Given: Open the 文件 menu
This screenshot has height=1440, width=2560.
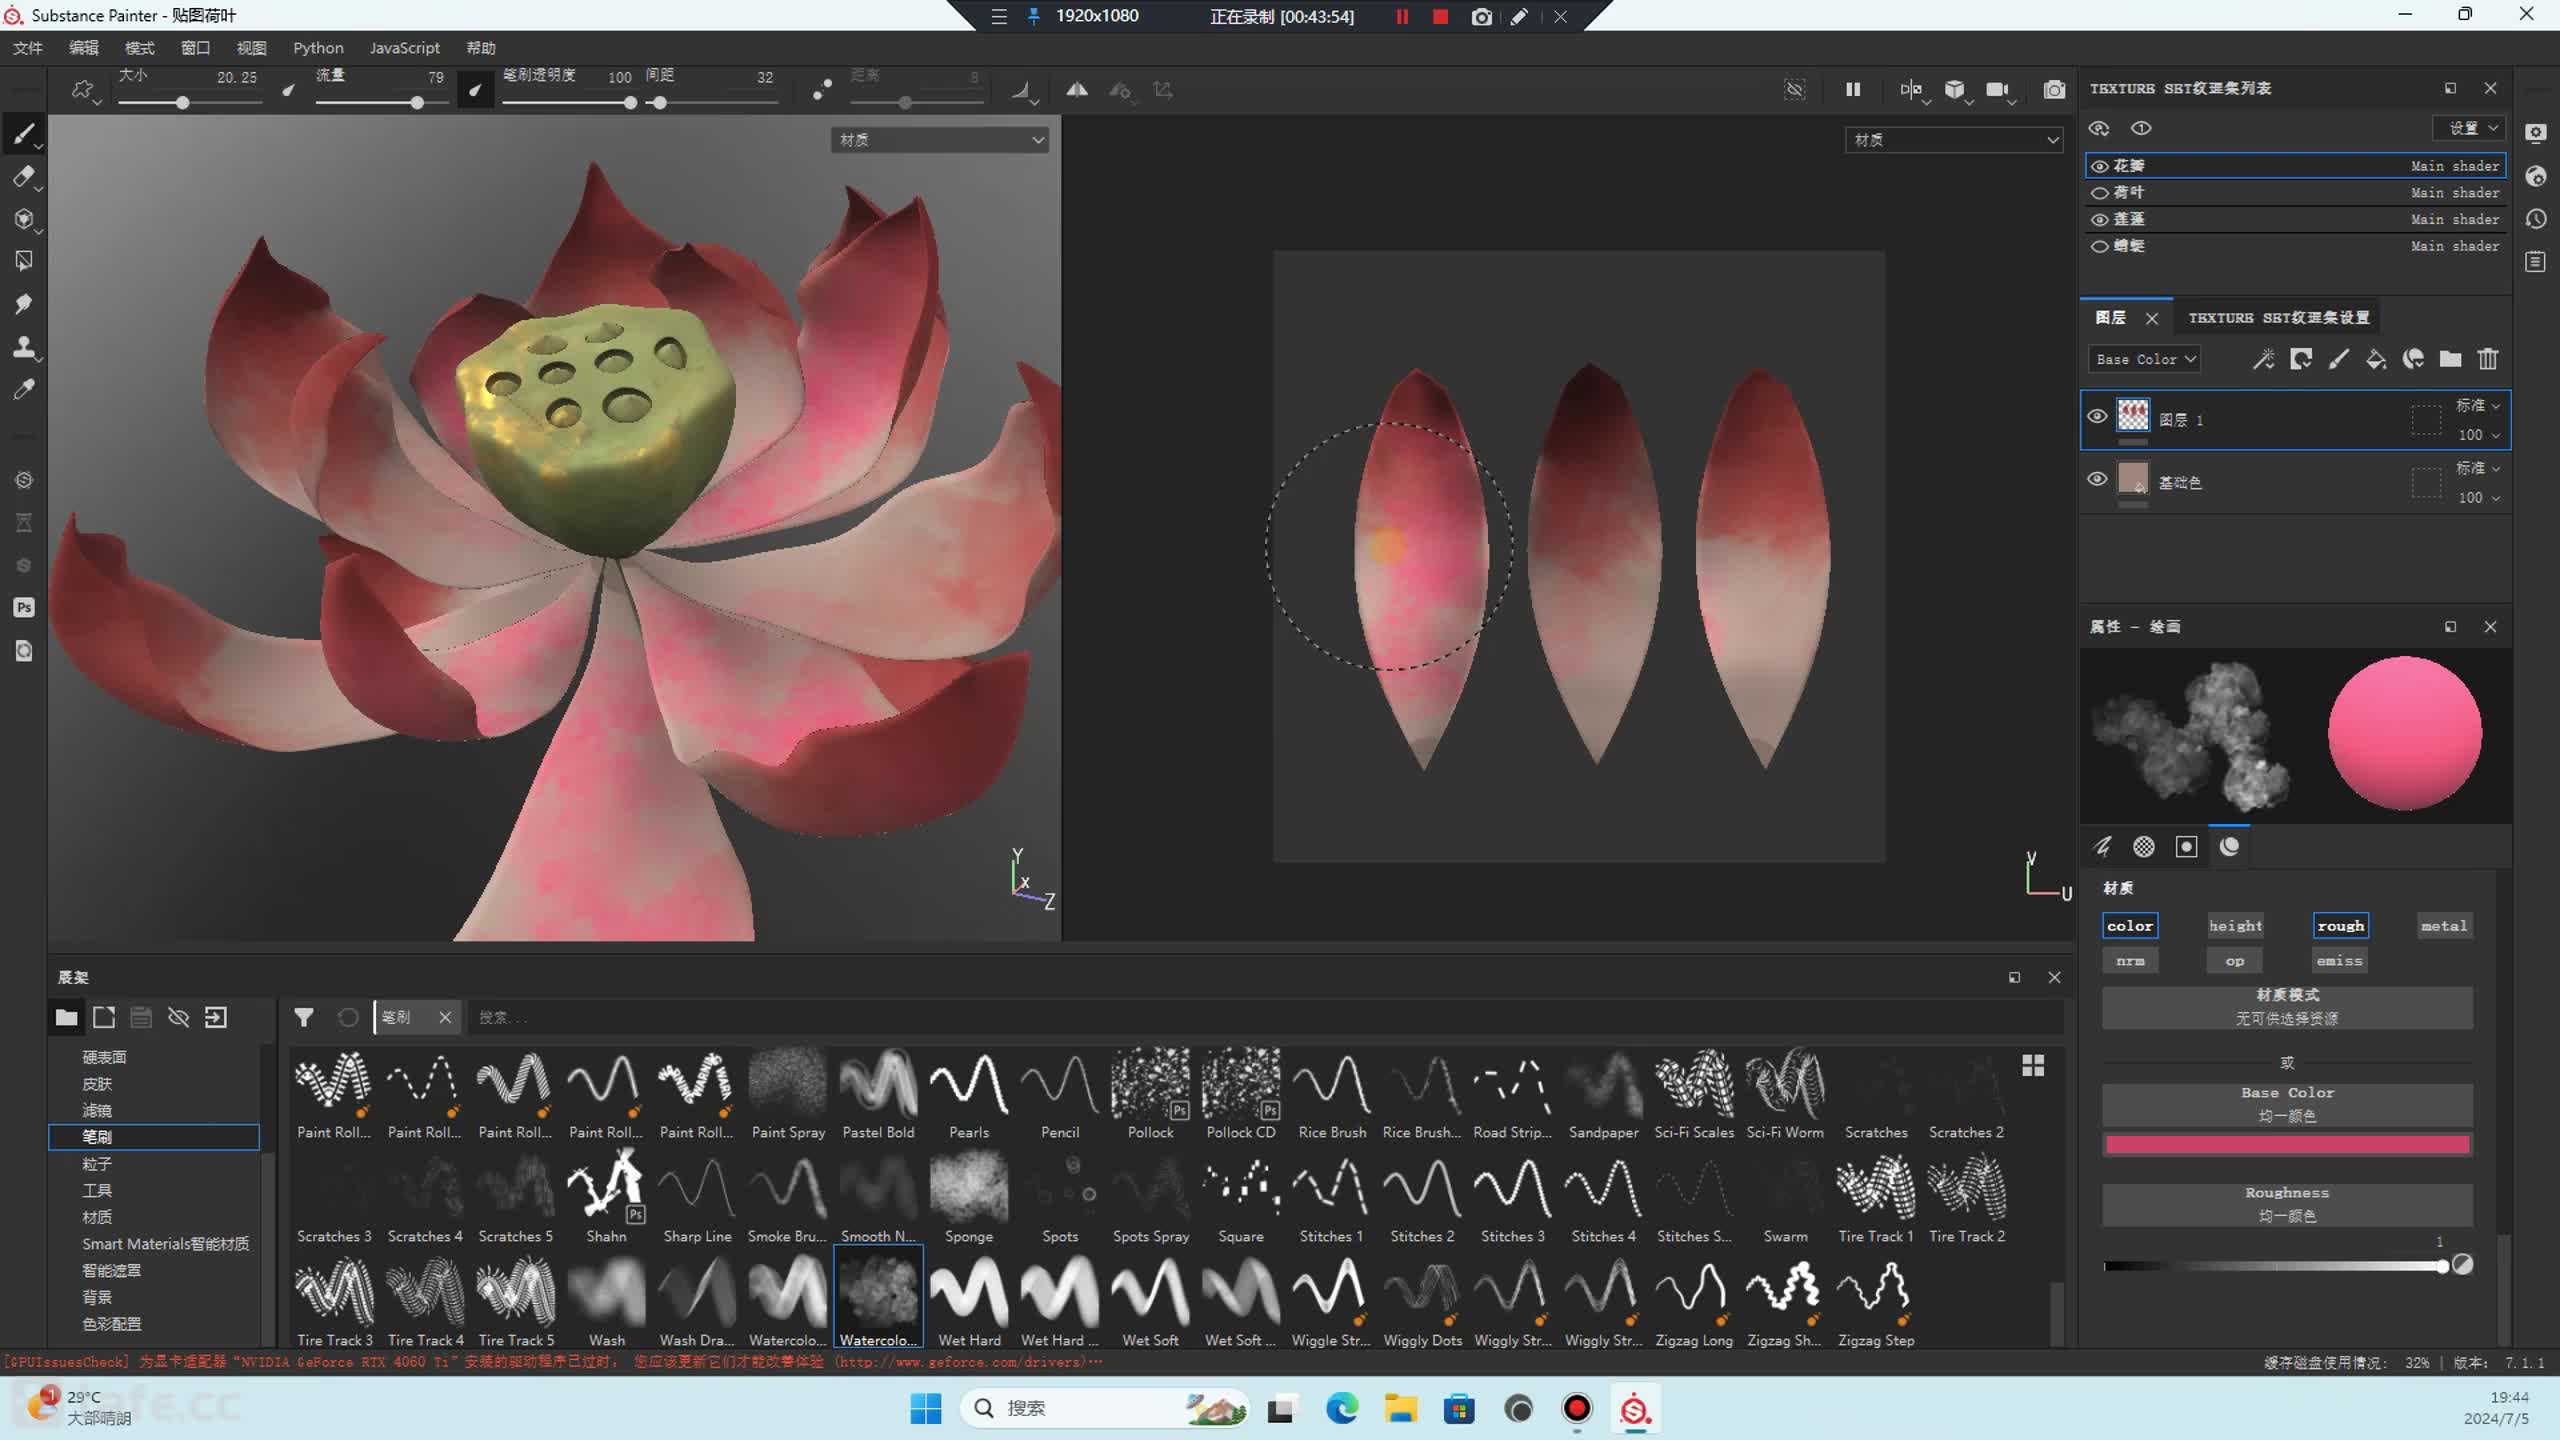Looking at the screenshot, I should (x=28, y=48).
